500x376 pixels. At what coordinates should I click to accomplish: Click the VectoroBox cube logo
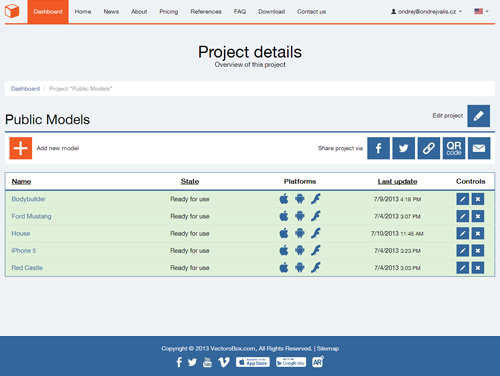tap(12, 11)
